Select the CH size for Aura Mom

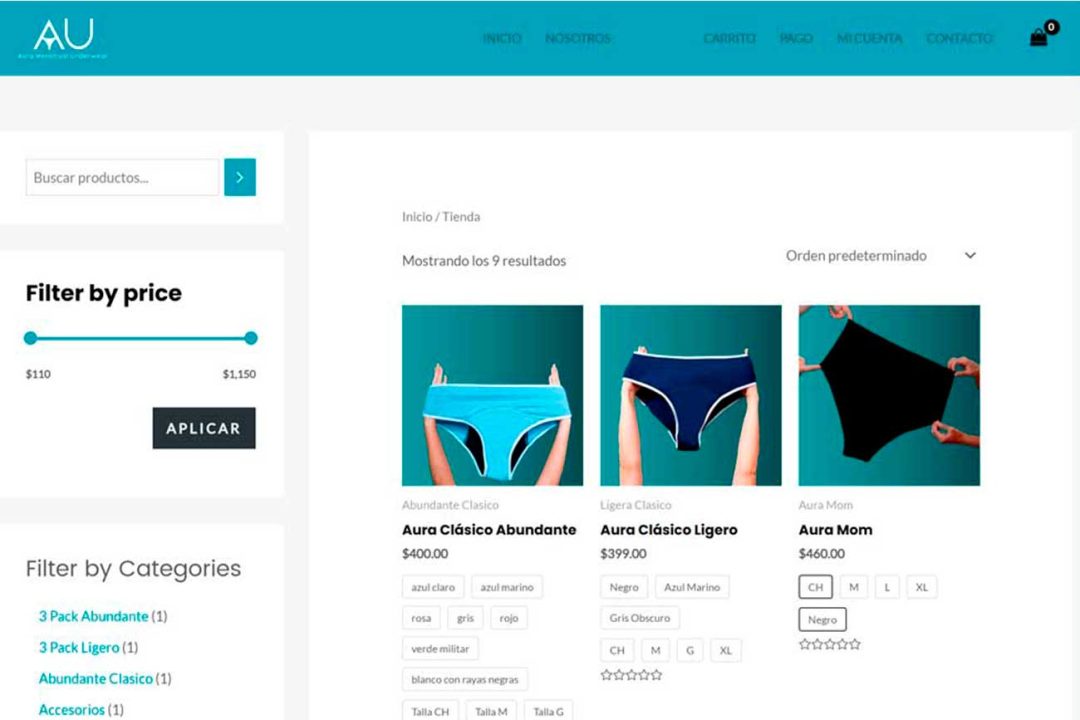click(x=816, y=587)
